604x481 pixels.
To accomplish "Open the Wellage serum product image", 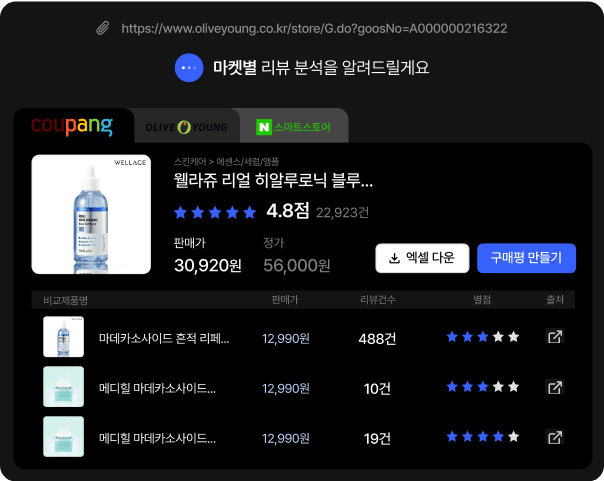I will click(x=91, y=215).
